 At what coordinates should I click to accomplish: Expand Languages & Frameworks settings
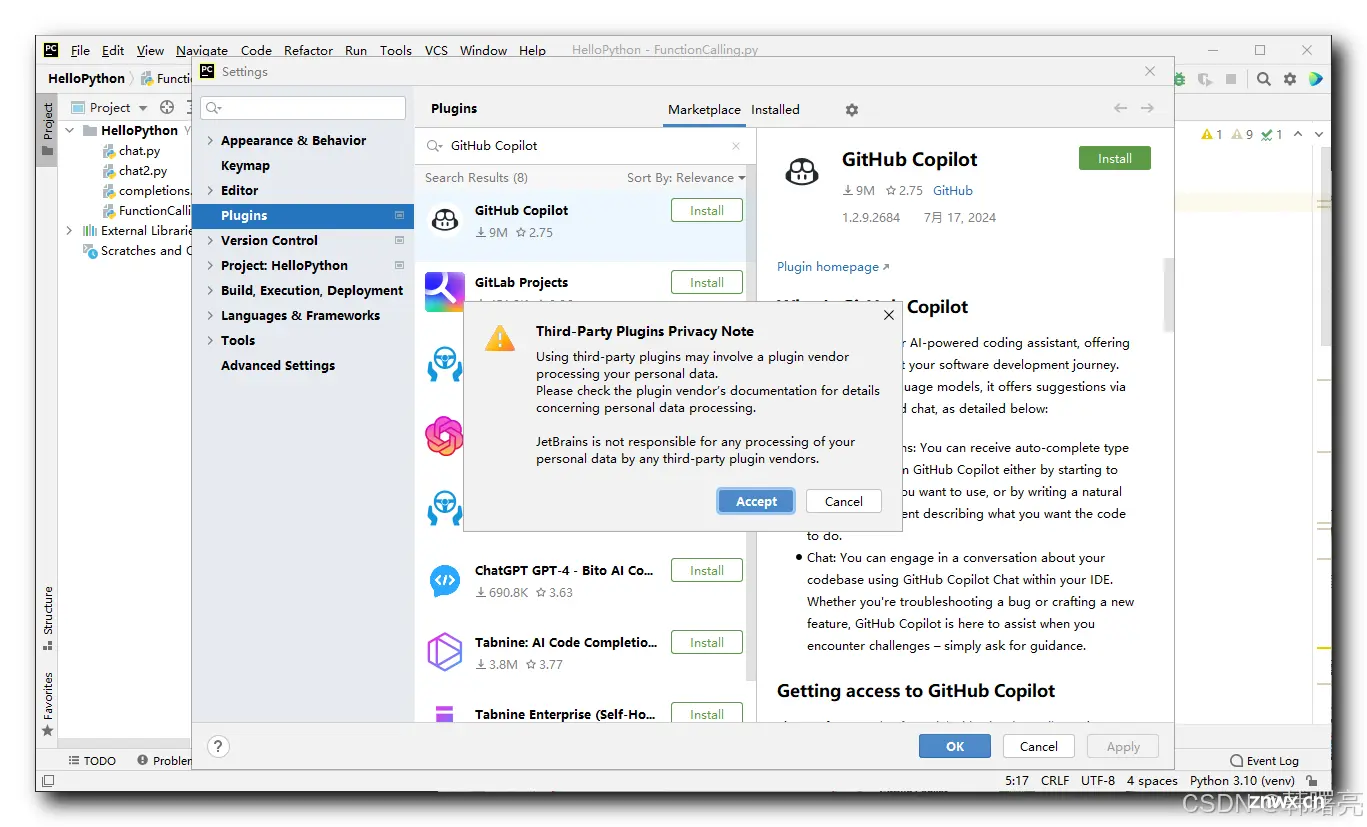tap(210, 316)
